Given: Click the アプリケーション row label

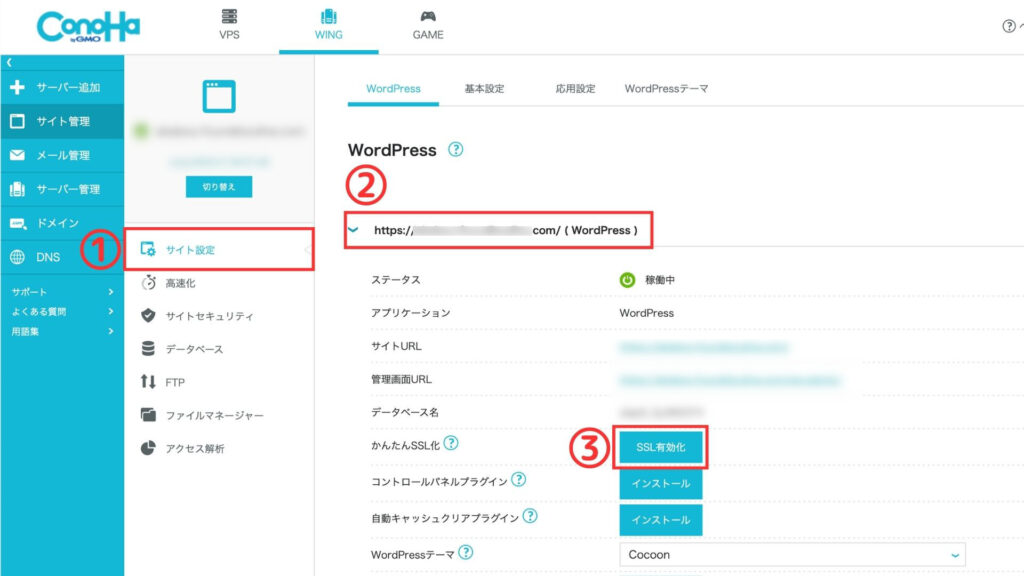Looking at the screenshot, I should tap(411, 313).
